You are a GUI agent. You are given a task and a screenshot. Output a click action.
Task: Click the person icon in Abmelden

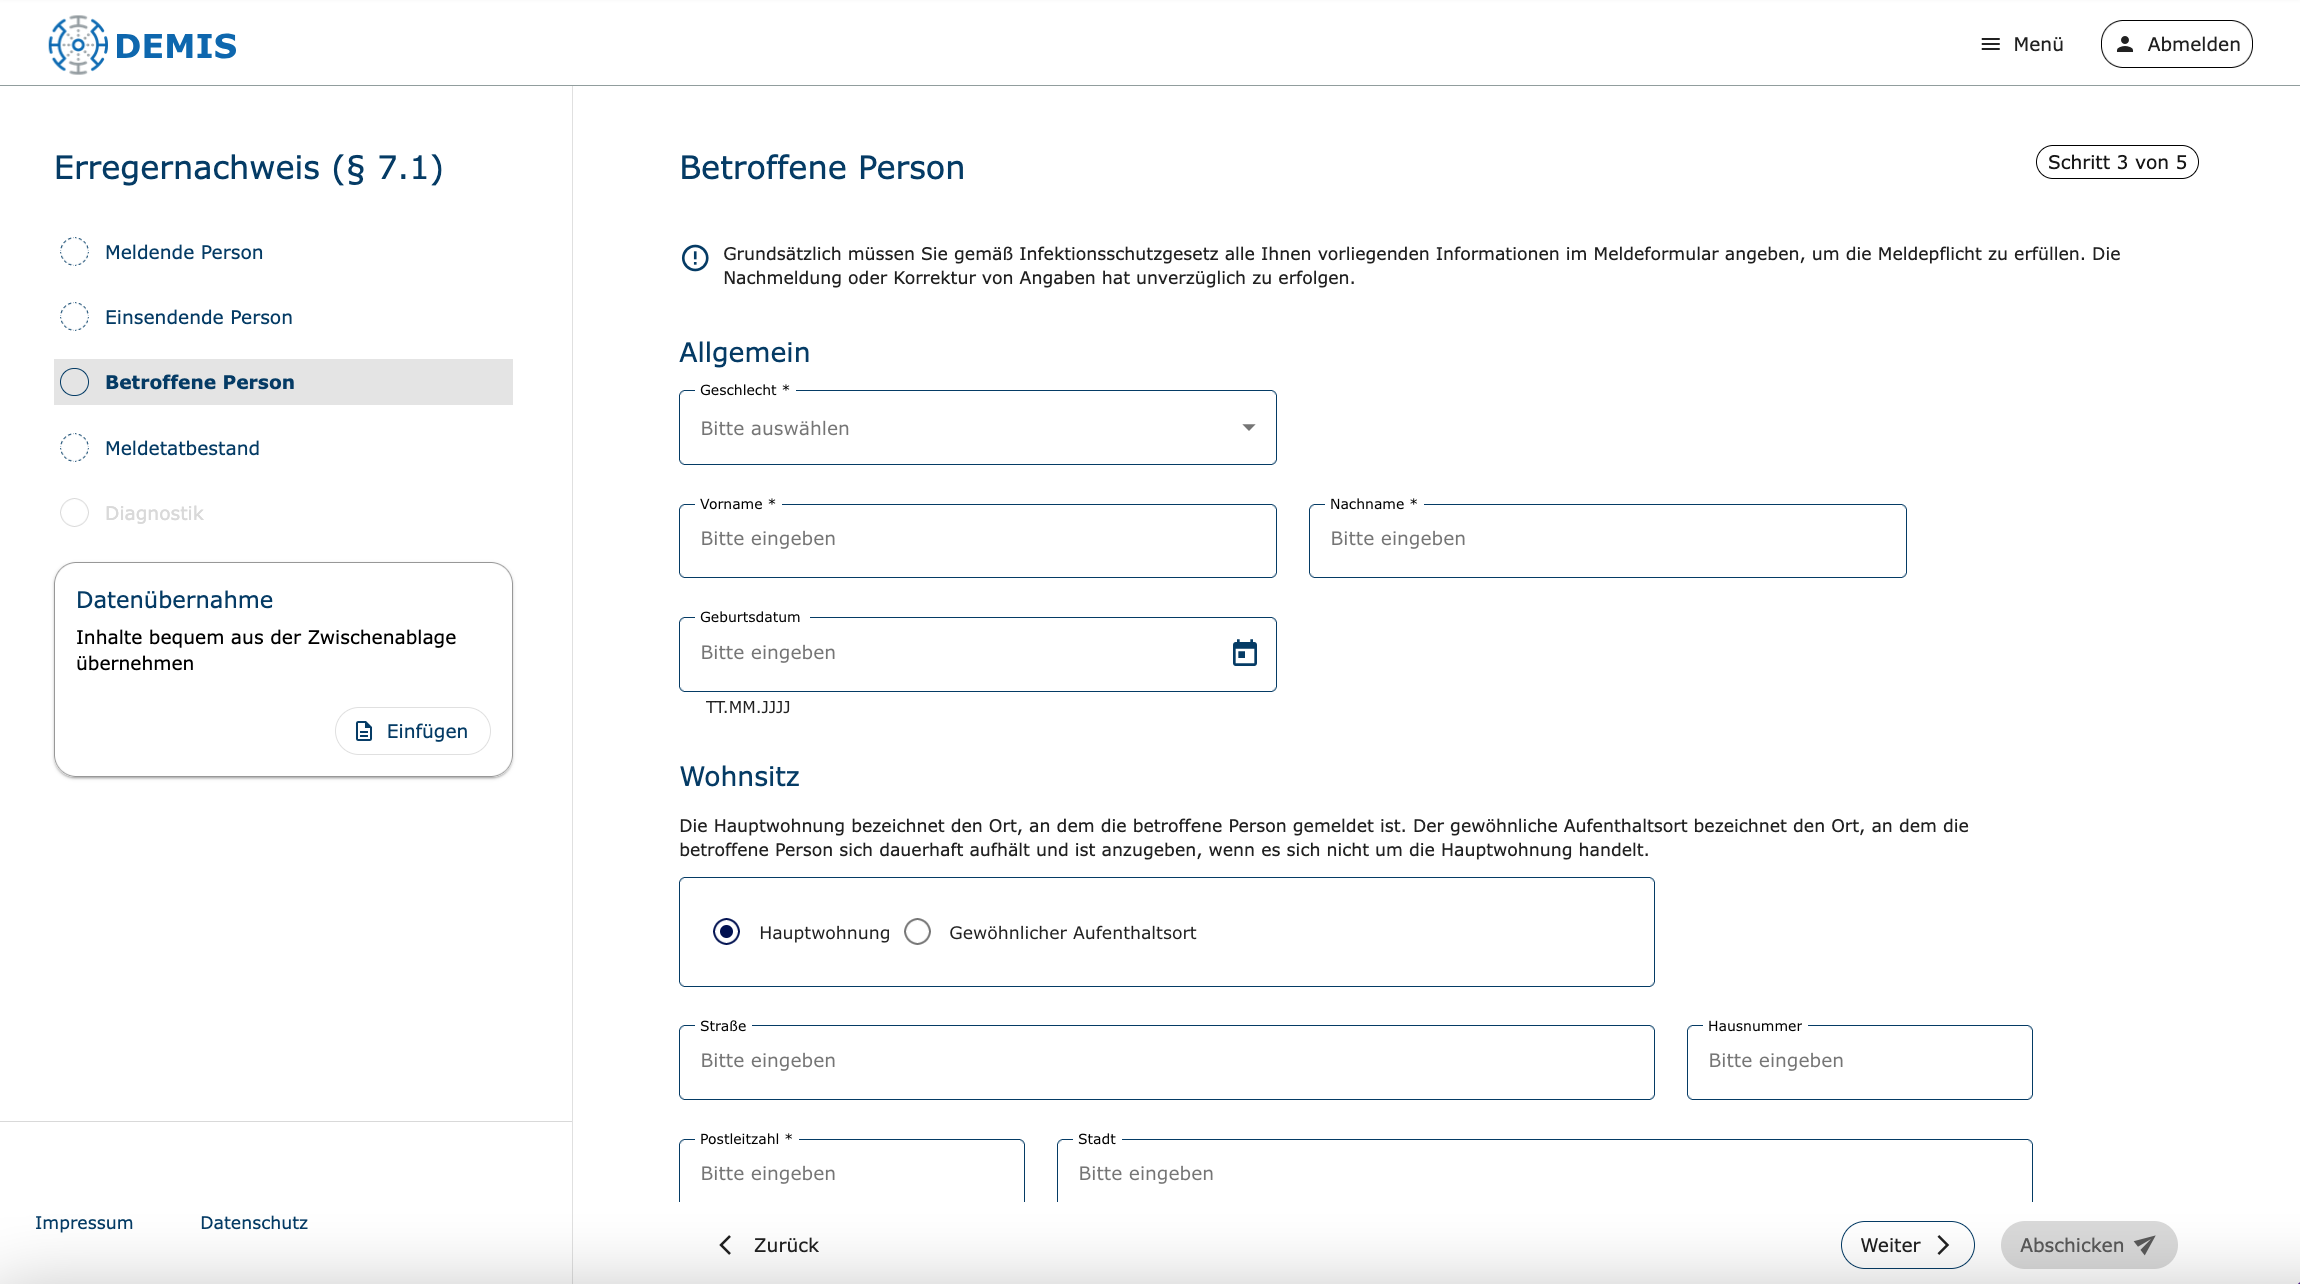pos(2125,44)
